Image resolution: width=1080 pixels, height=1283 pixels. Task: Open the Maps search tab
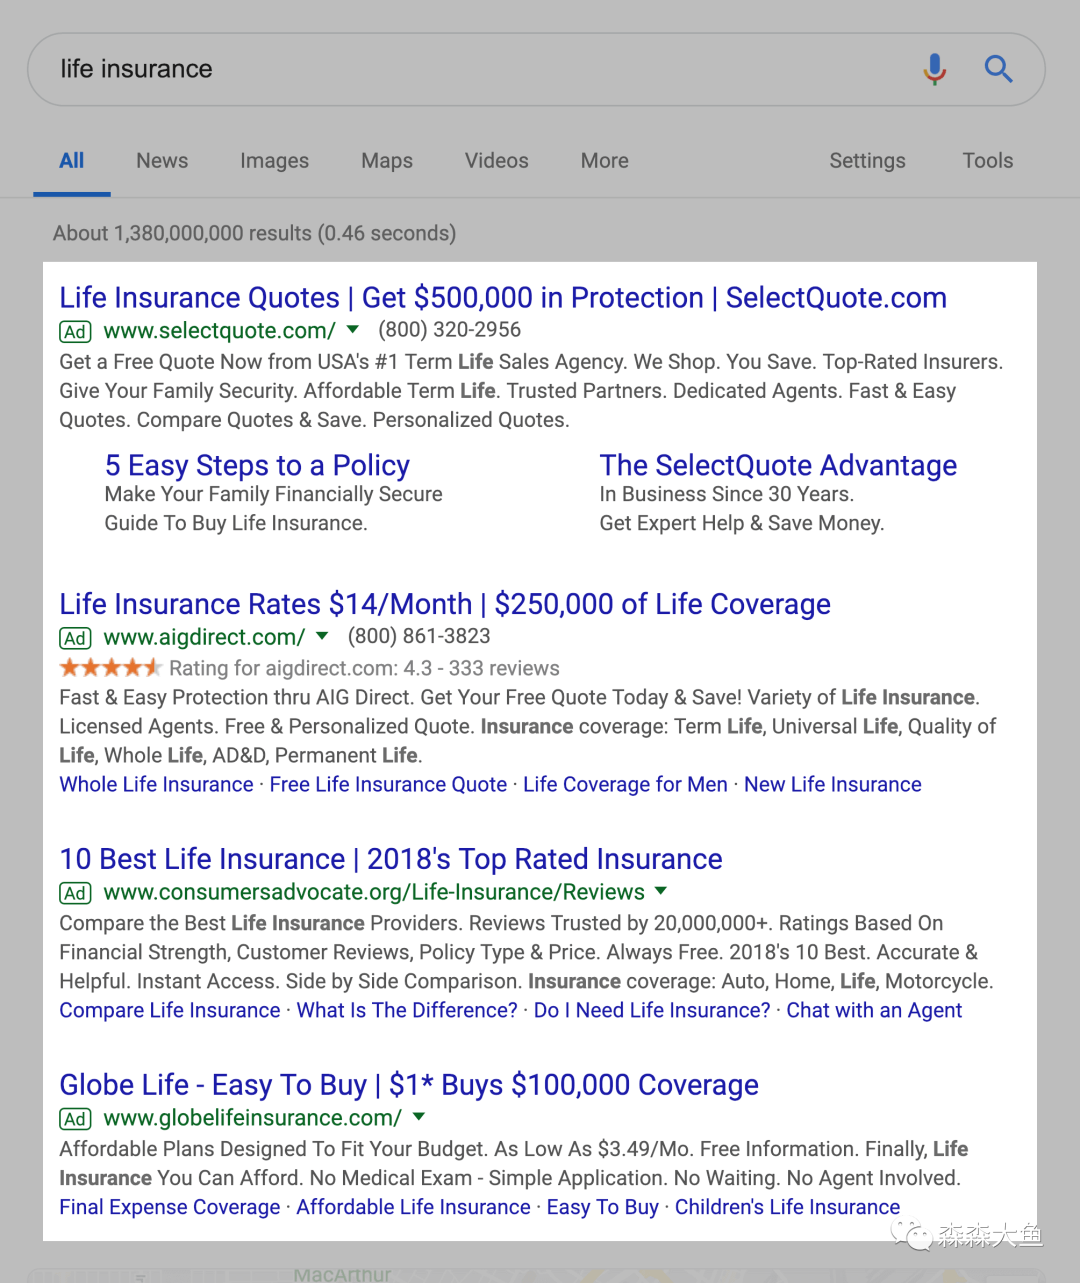point(387,161)
